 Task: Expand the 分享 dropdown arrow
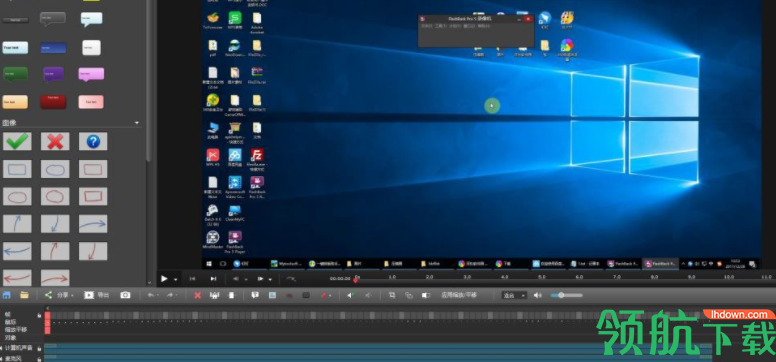72,296
